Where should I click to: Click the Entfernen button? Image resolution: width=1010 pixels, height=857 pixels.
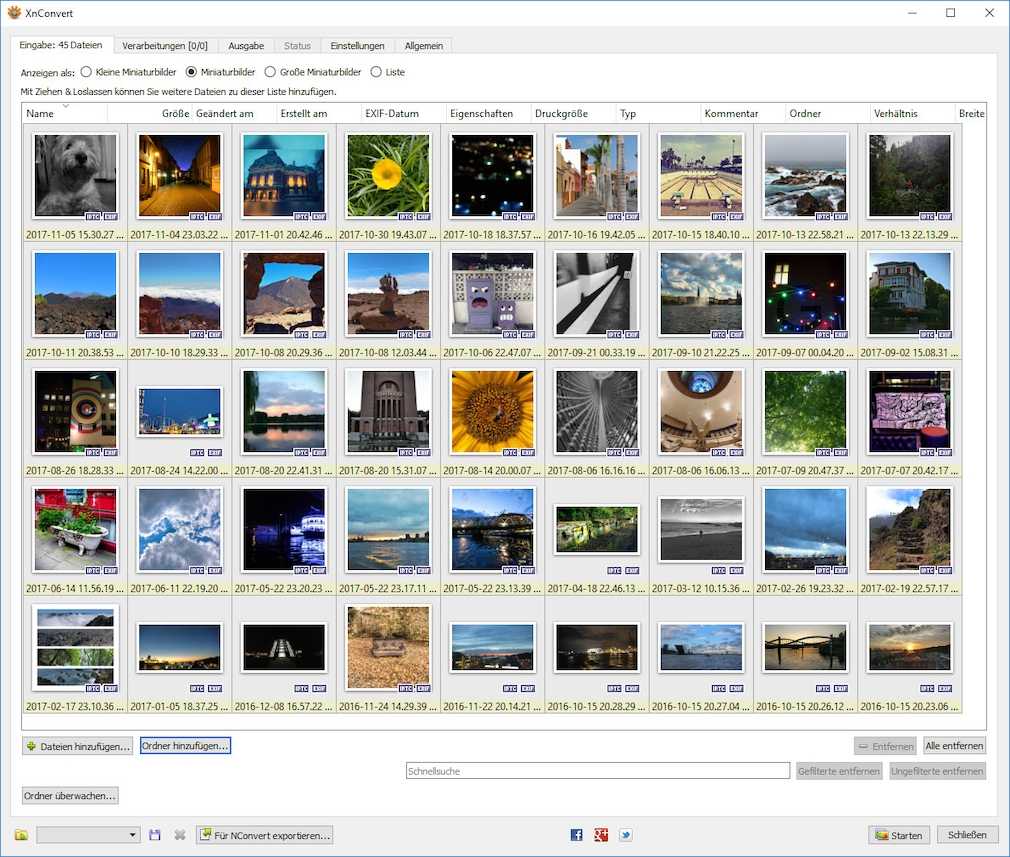886,746
